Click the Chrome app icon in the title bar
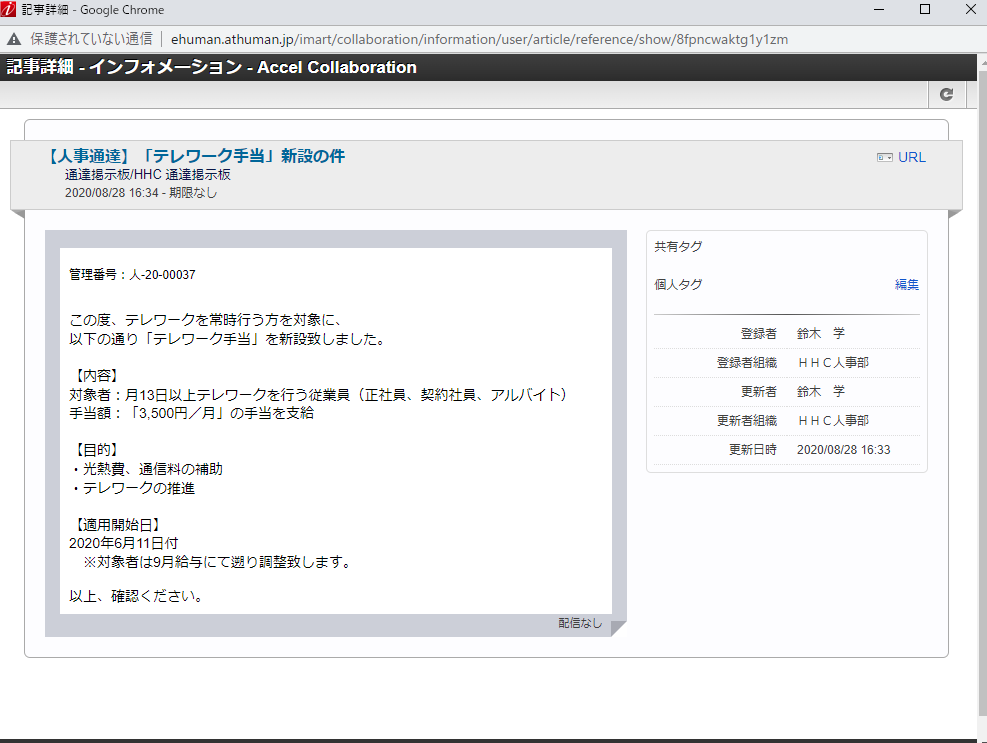The width and height of the screenshot is (987, 743). (x=10, y=9)
